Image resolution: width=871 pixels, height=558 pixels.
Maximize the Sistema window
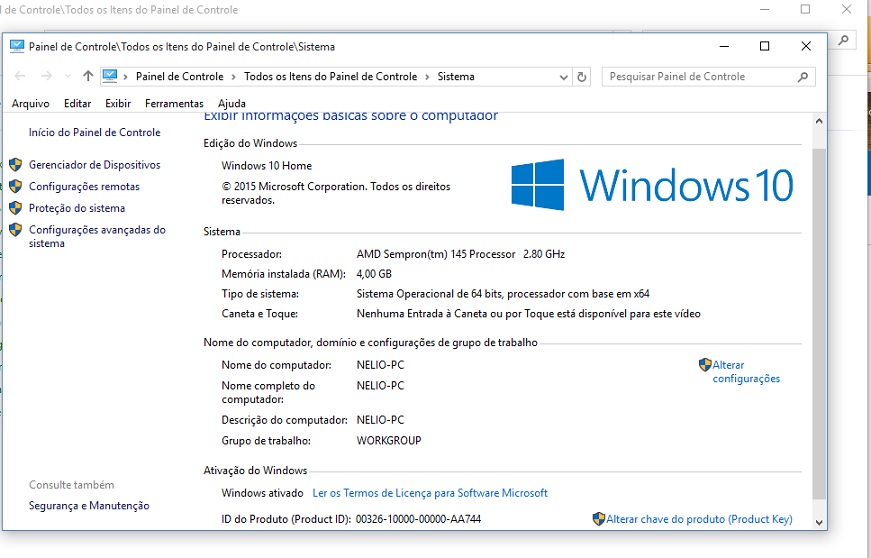pyautogui.click(x=764, y=47)
